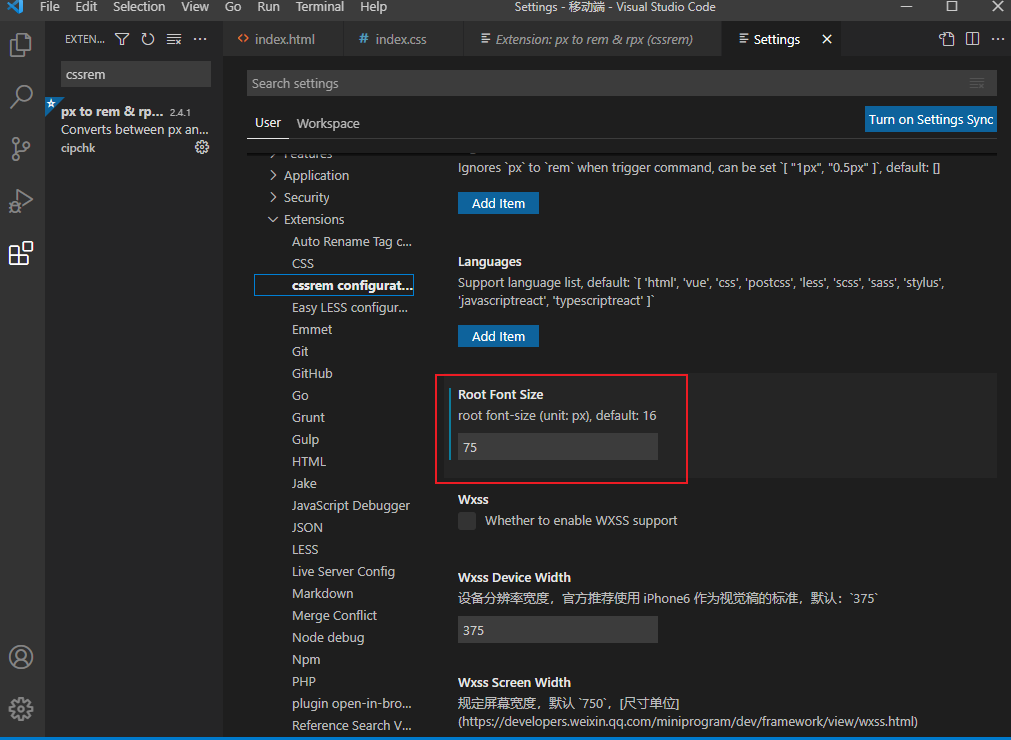Select the px to rem & rpx extension
The image size is (1011, 740).
[134, 130]
